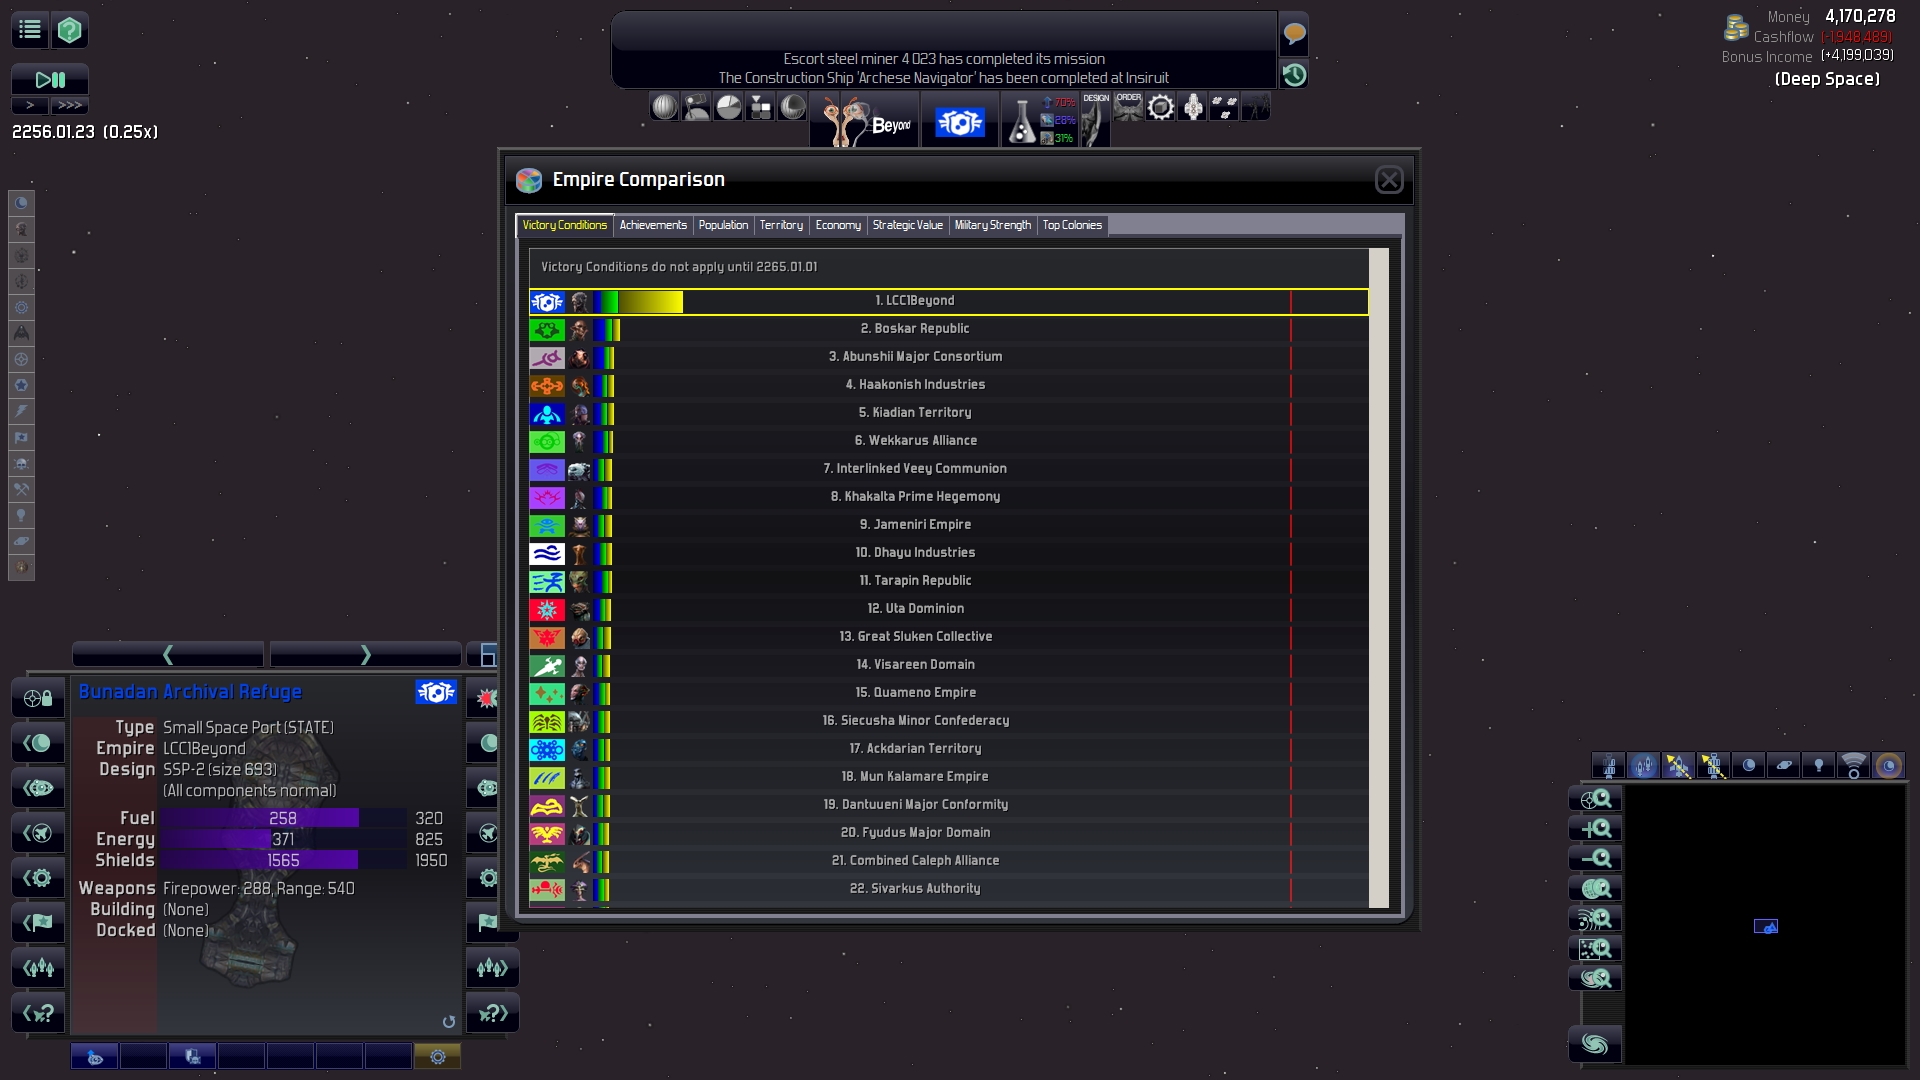Screen dimensions: 1920x1080
Task: Increase game speed with triple arrow
Action: pyautogui.click(x=69, y=105)
